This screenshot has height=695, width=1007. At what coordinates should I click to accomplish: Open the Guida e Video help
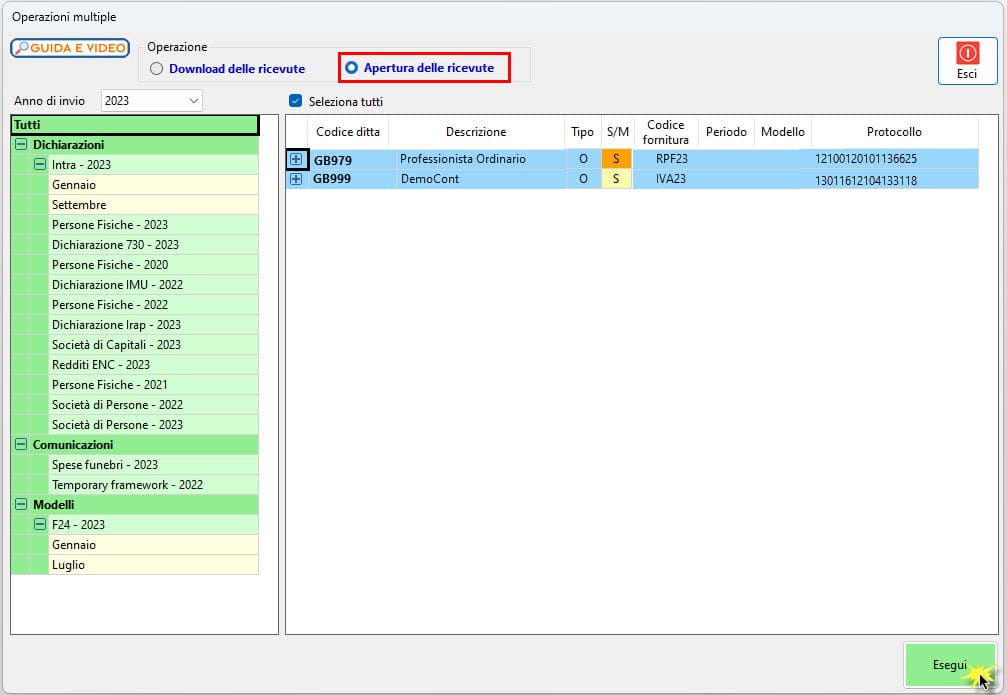(70, 48)
